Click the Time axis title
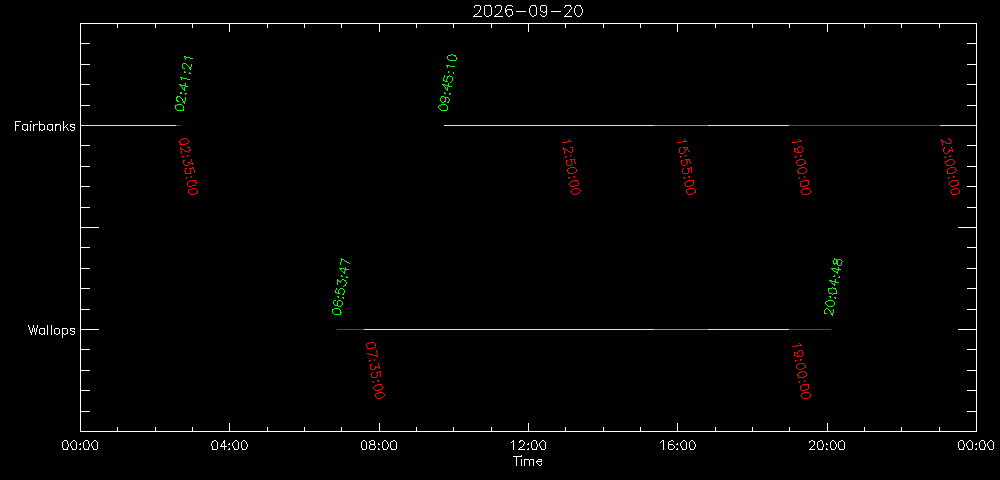 click(x=528, y=462)
